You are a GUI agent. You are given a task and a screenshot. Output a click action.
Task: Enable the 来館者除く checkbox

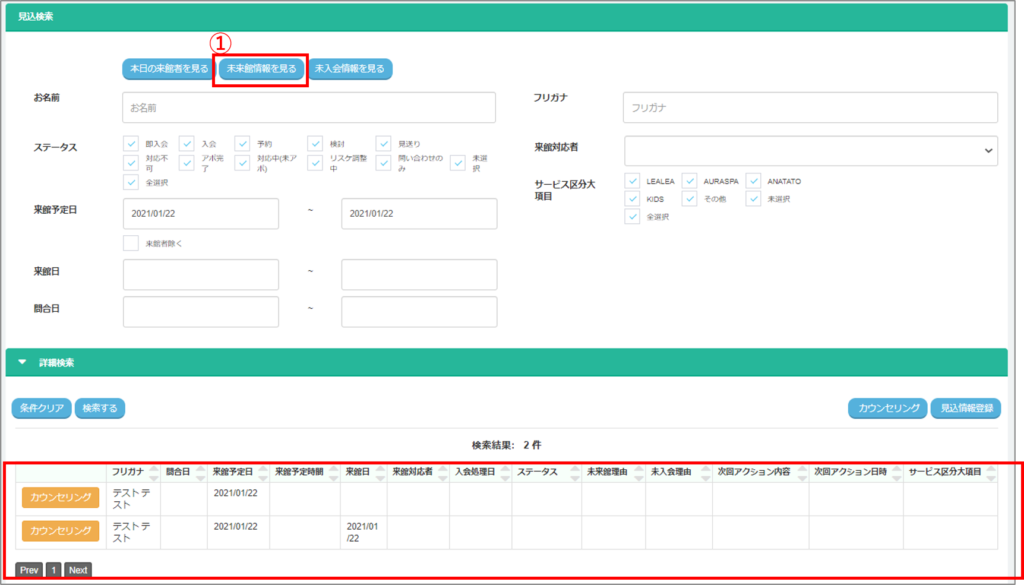131,243
